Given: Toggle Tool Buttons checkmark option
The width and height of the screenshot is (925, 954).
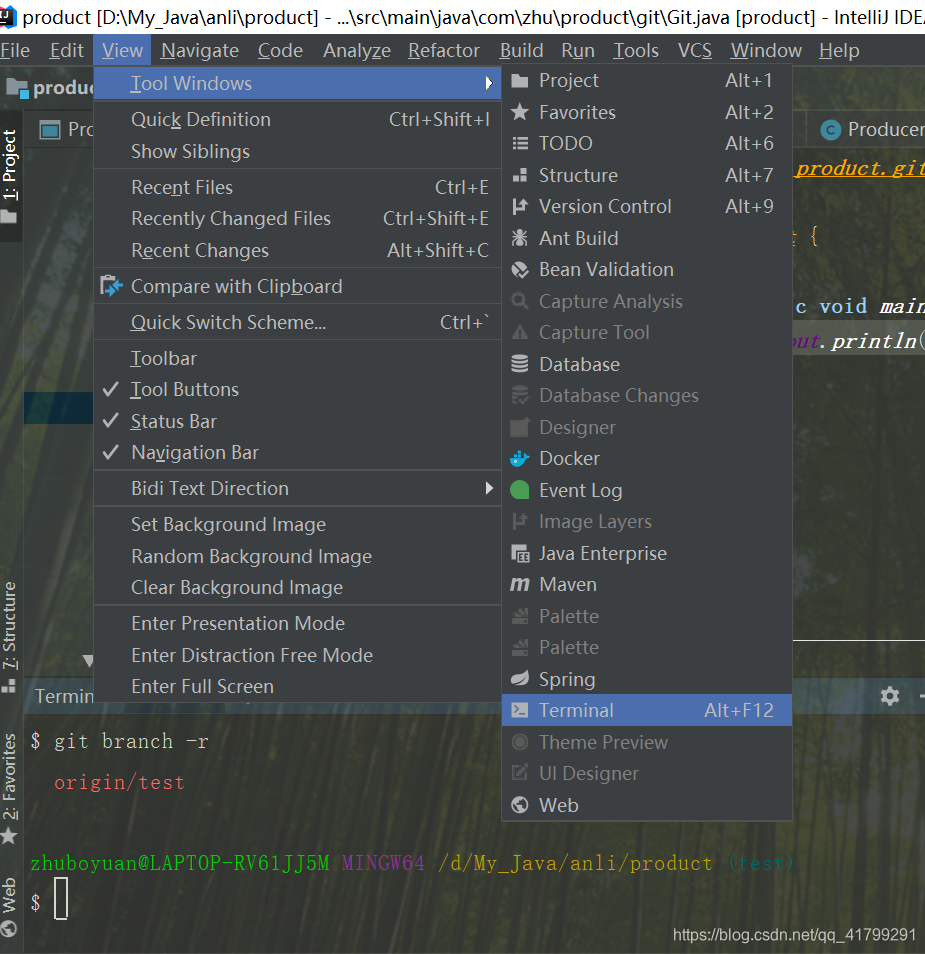Looking at the screenshot, I should [x=298, y=389].
